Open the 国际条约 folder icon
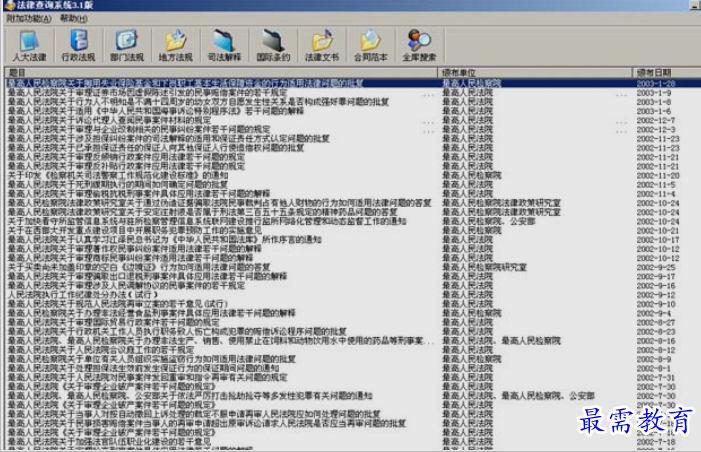This screenshot has height=452, width=701. 273,46
